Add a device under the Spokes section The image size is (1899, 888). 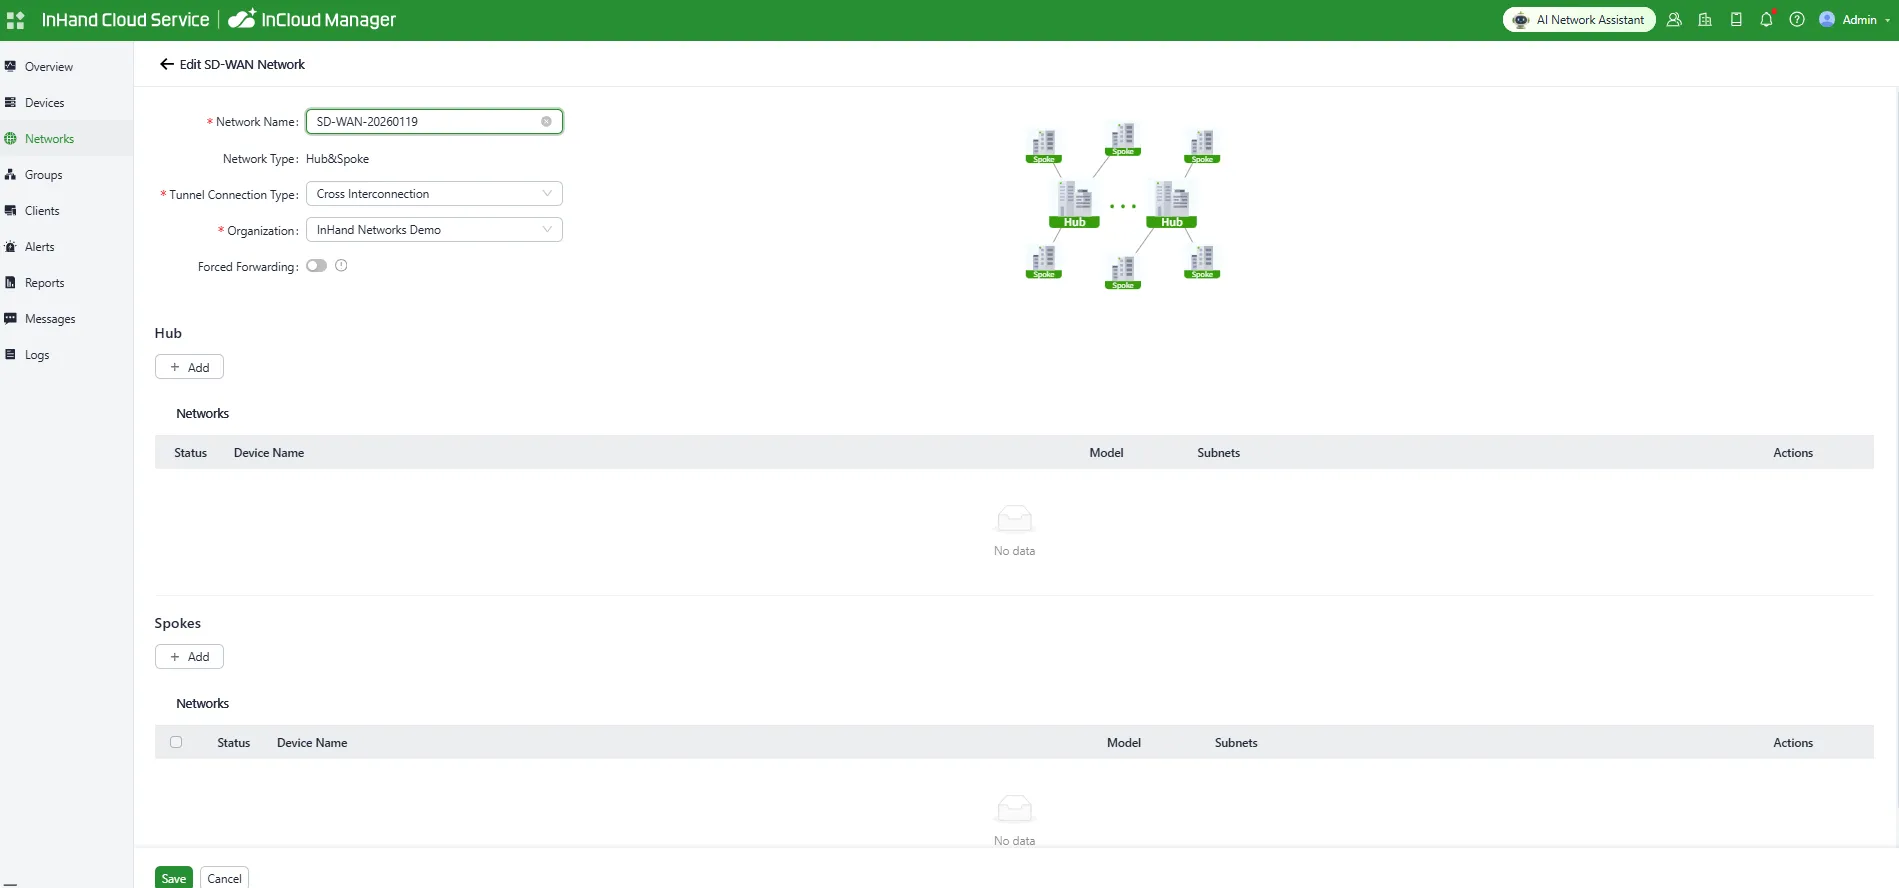(x=189, y=657)
